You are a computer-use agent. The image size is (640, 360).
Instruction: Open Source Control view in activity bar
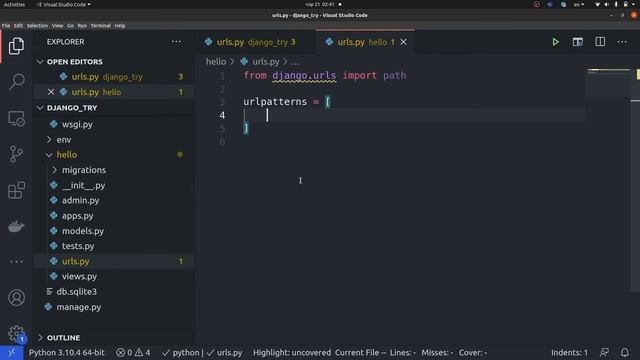(x=16, y=154)
